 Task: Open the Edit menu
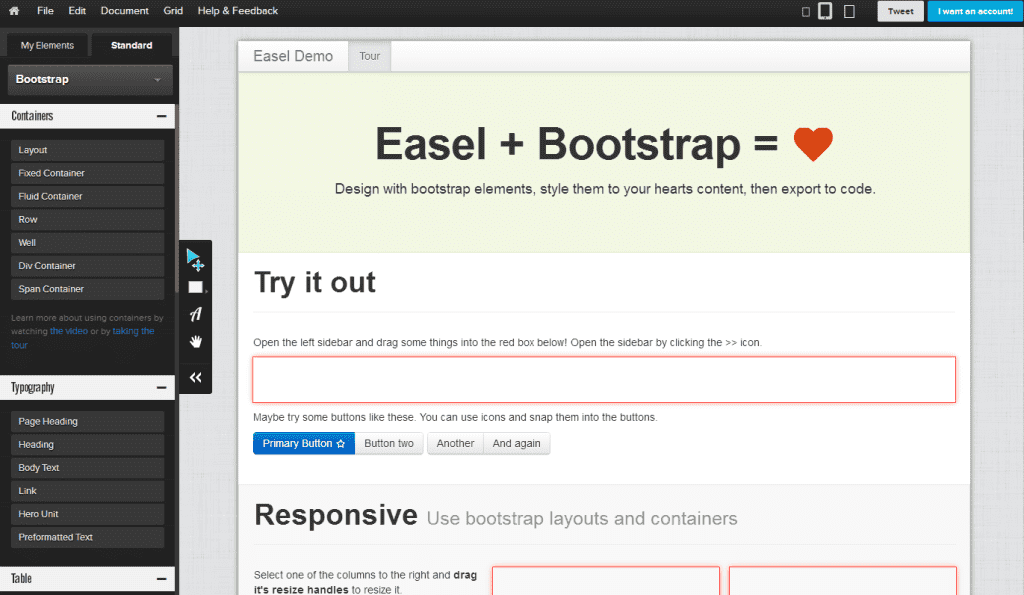[77, 10]
